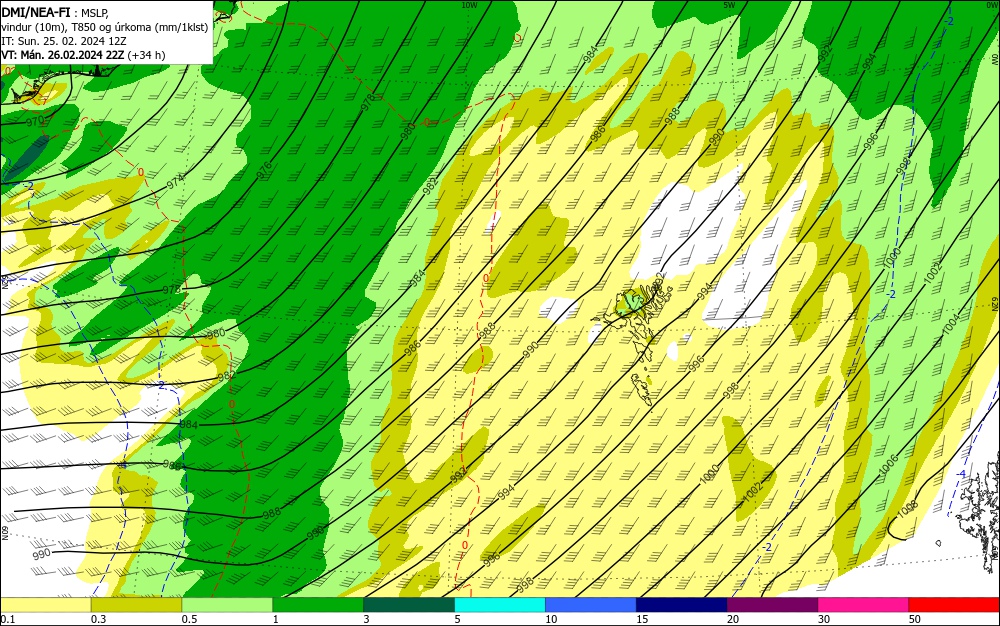Click the olive 0.3 legend swatch

pyautogui.click(x=136, y=605)
